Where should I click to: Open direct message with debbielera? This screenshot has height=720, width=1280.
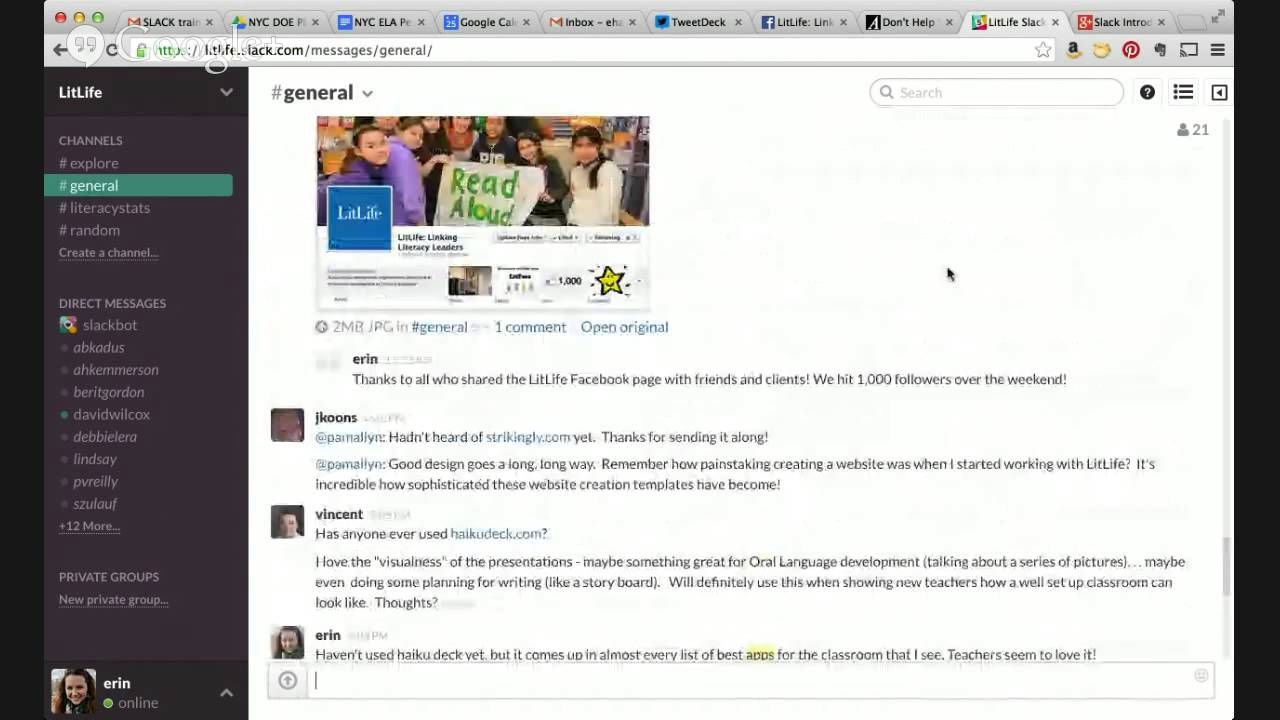[x=105, y=437]
